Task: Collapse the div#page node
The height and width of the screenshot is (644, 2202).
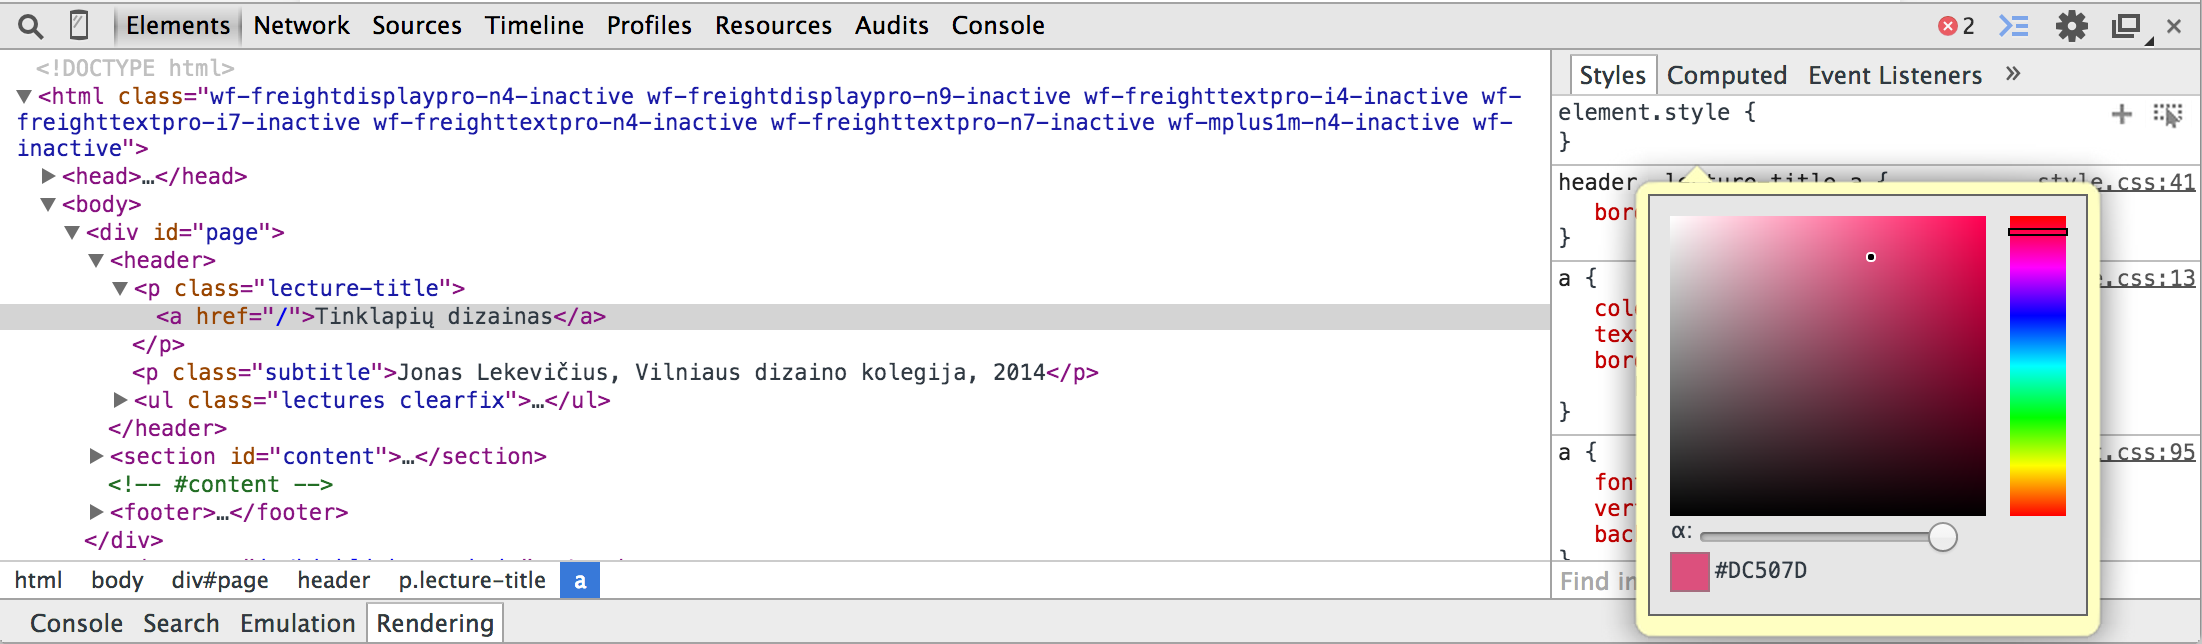Action: [x=72, y=232]
